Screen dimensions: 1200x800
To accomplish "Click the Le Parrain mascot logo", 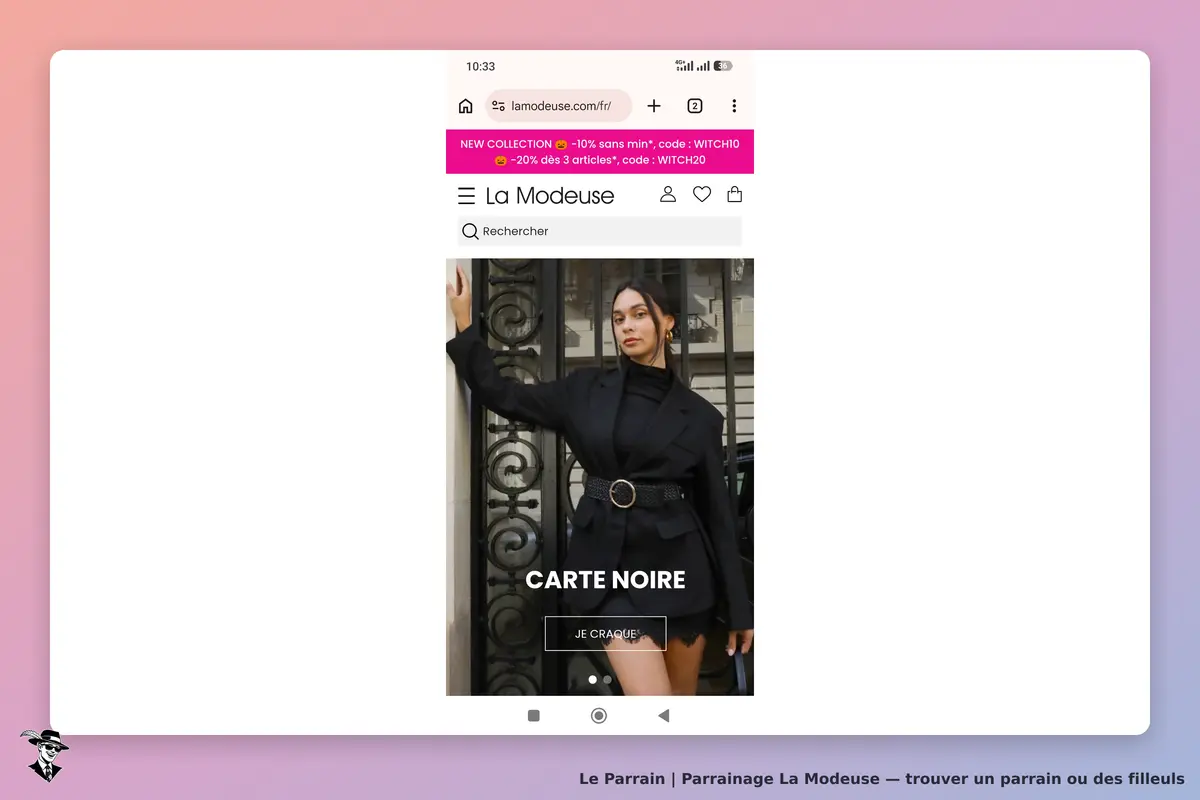I will tap(44, 755).
